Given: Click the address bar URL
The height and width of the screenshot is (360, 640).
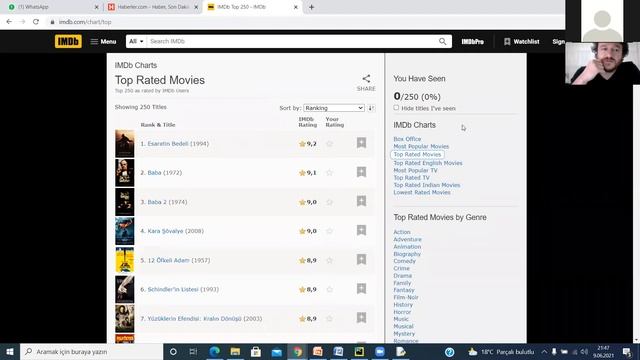Looking at the screenshot, I should [x=85, y=22].
